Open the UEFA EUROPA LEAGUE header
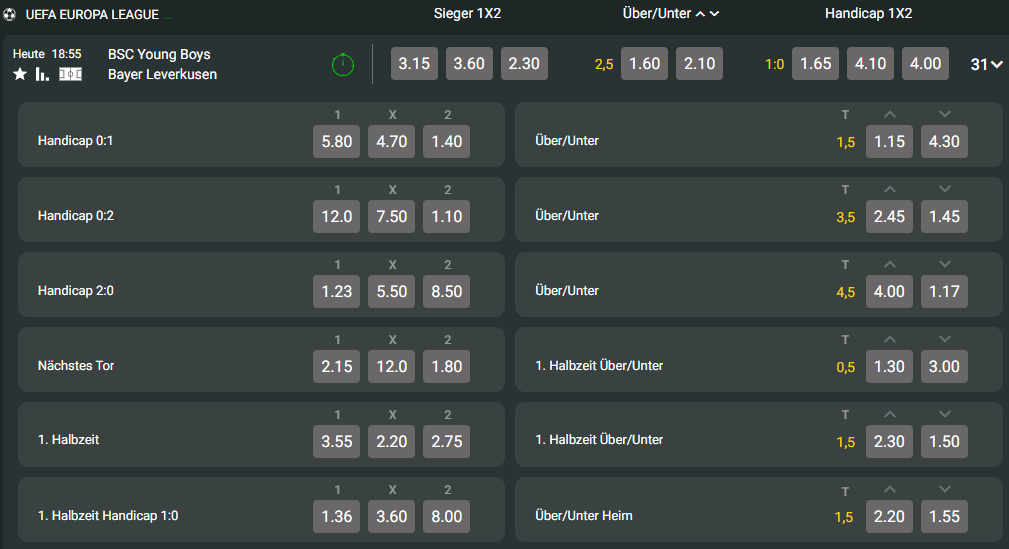 tap(92, 14)
